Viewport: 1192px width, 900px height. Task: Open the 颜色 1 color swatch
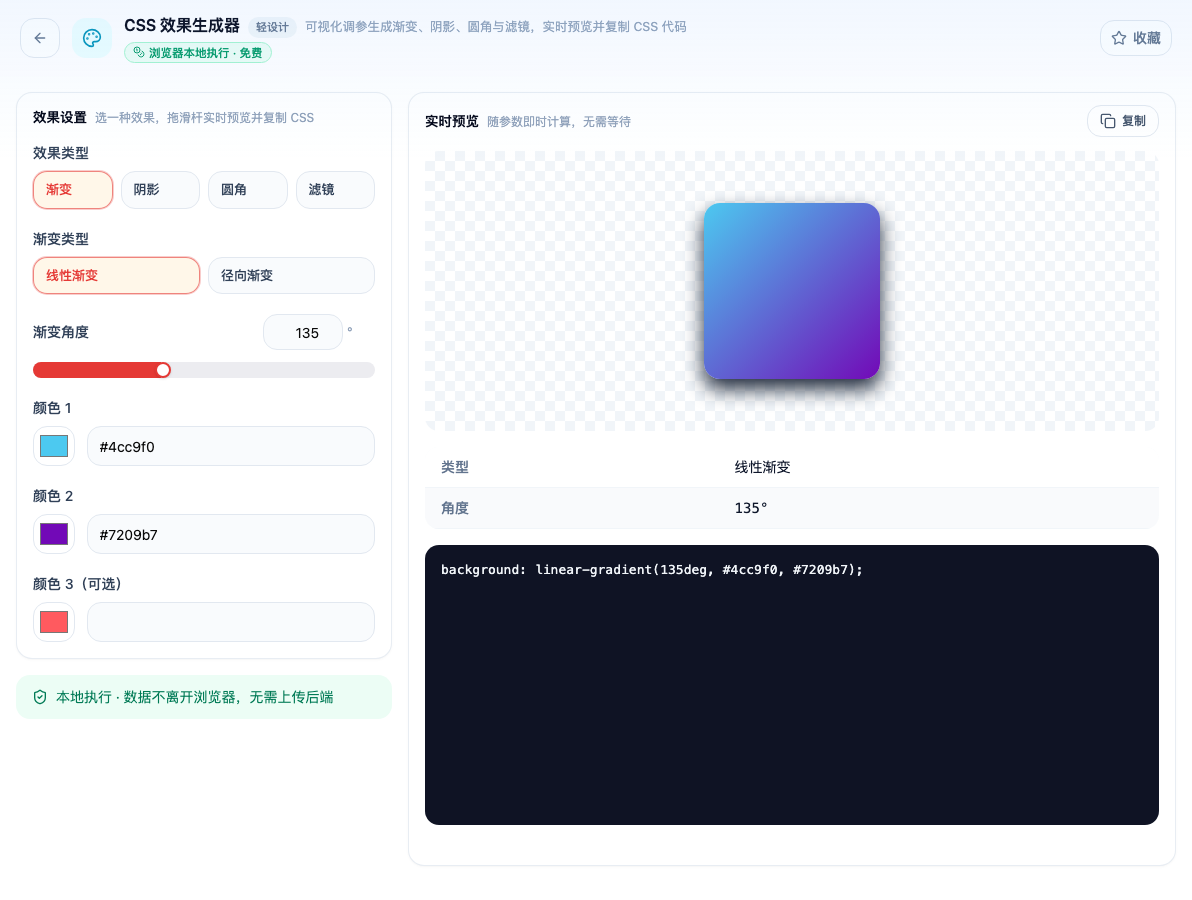click(54, 446)
